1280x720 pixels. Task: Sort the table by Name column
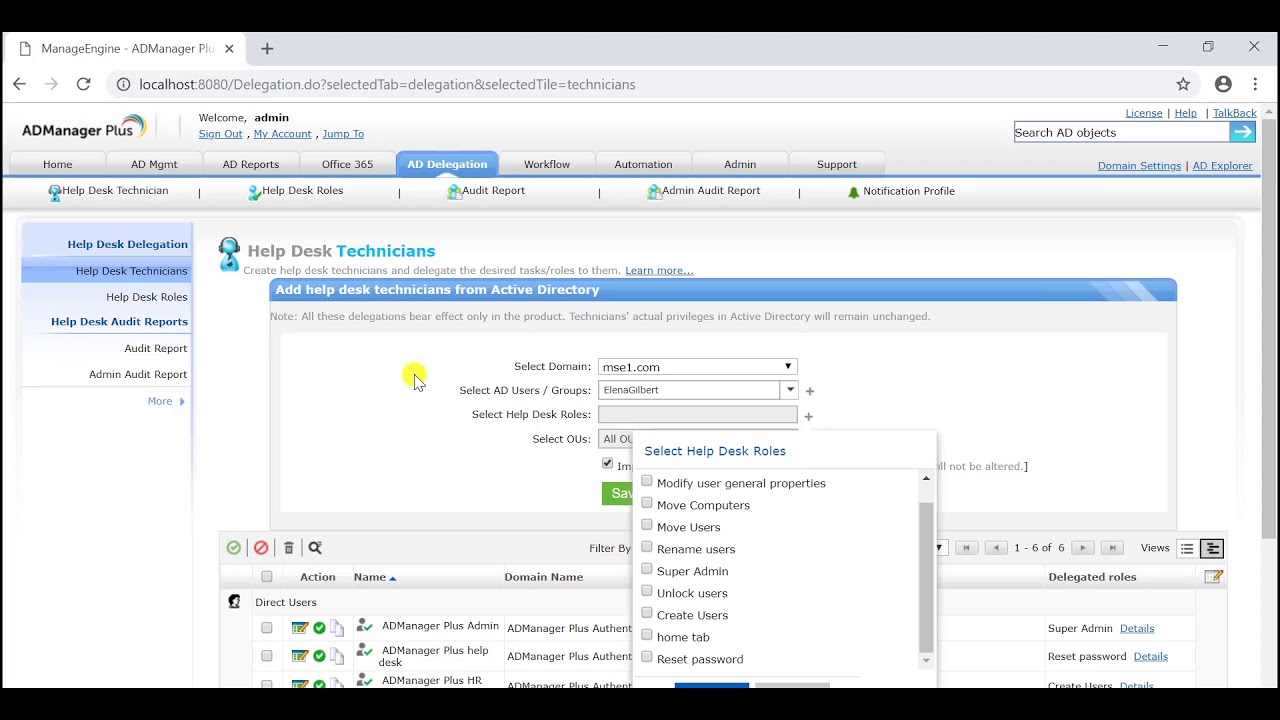[375, 577]
